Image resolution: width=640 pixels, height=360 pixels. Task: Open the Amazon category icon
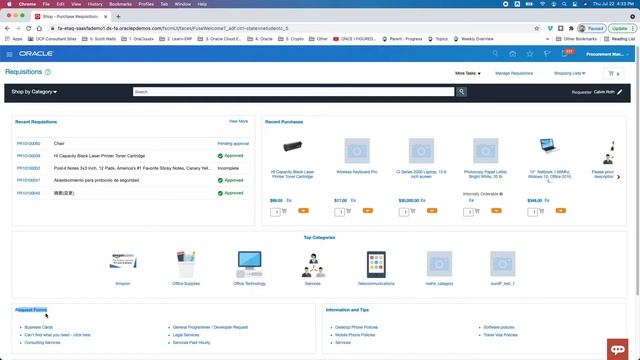123,261
